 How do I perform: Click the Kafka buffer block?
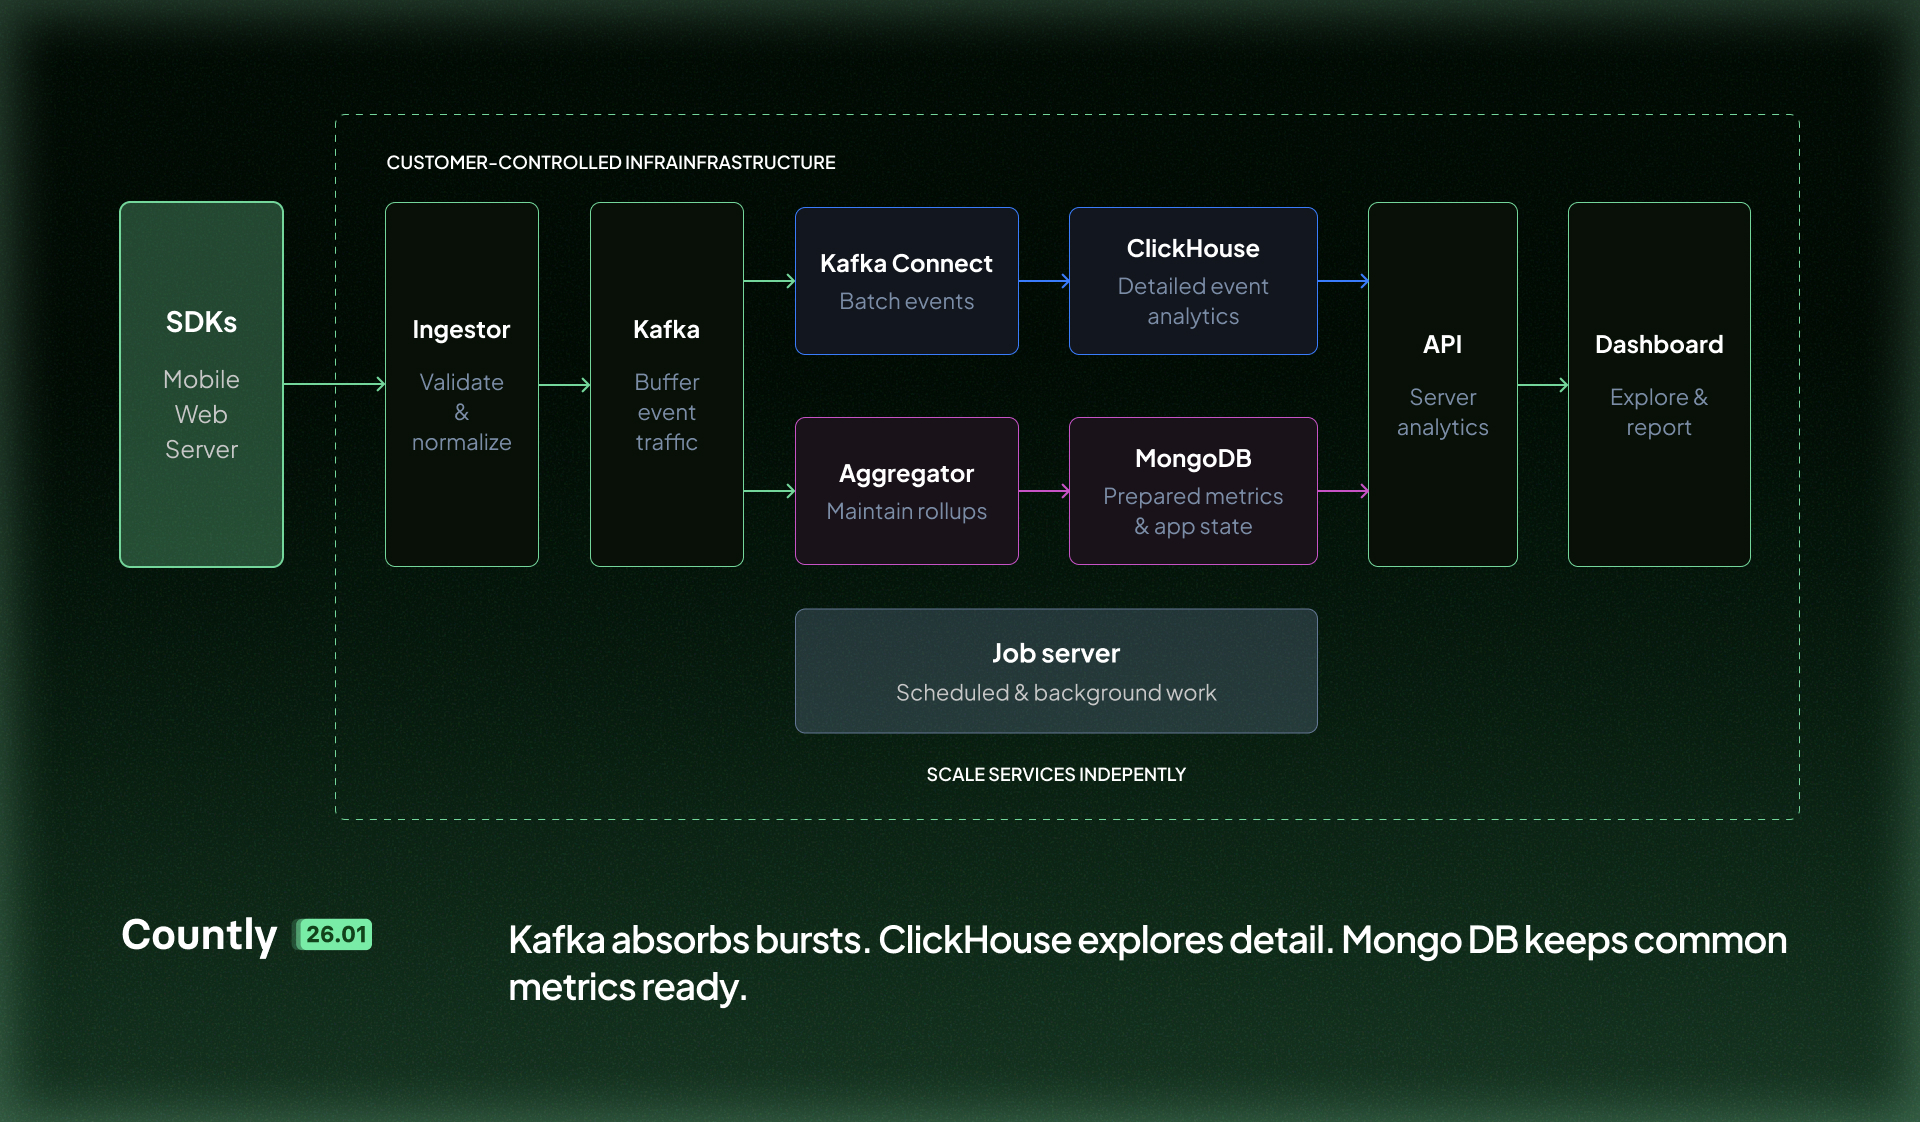[666, 384]
